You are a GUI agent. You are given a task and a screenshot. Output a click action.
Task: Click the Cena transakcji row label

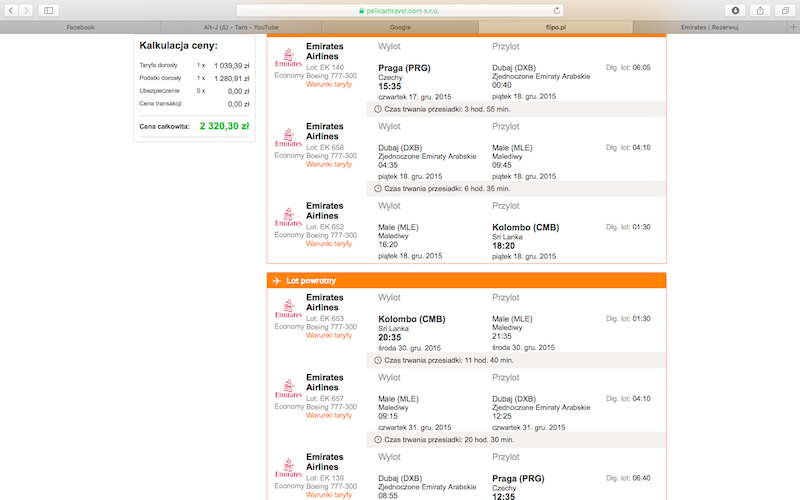[160, 104]
